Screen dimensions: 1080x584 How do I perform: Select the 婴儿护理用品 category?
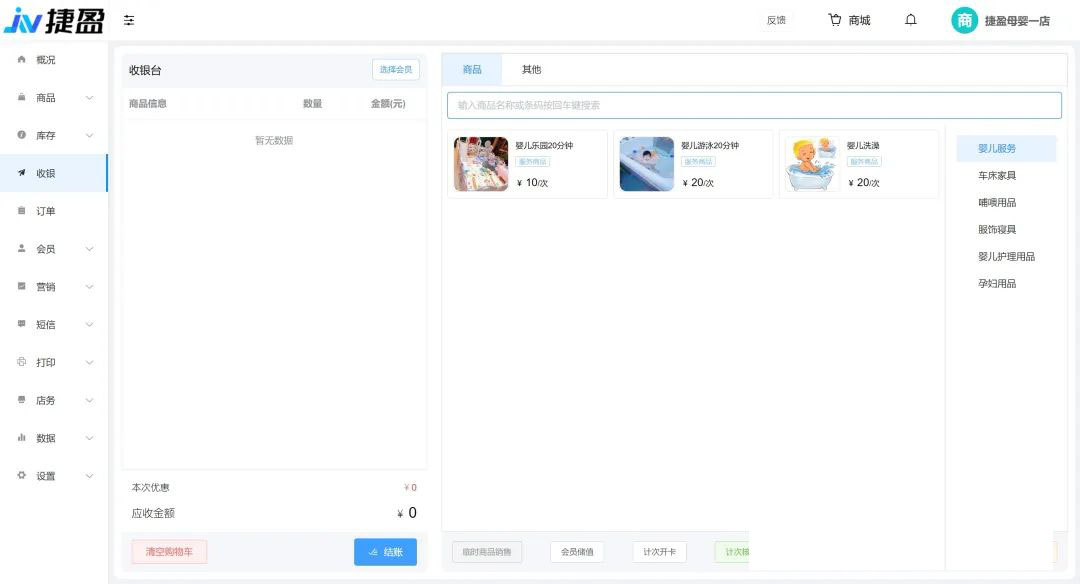click(1006, 256)
